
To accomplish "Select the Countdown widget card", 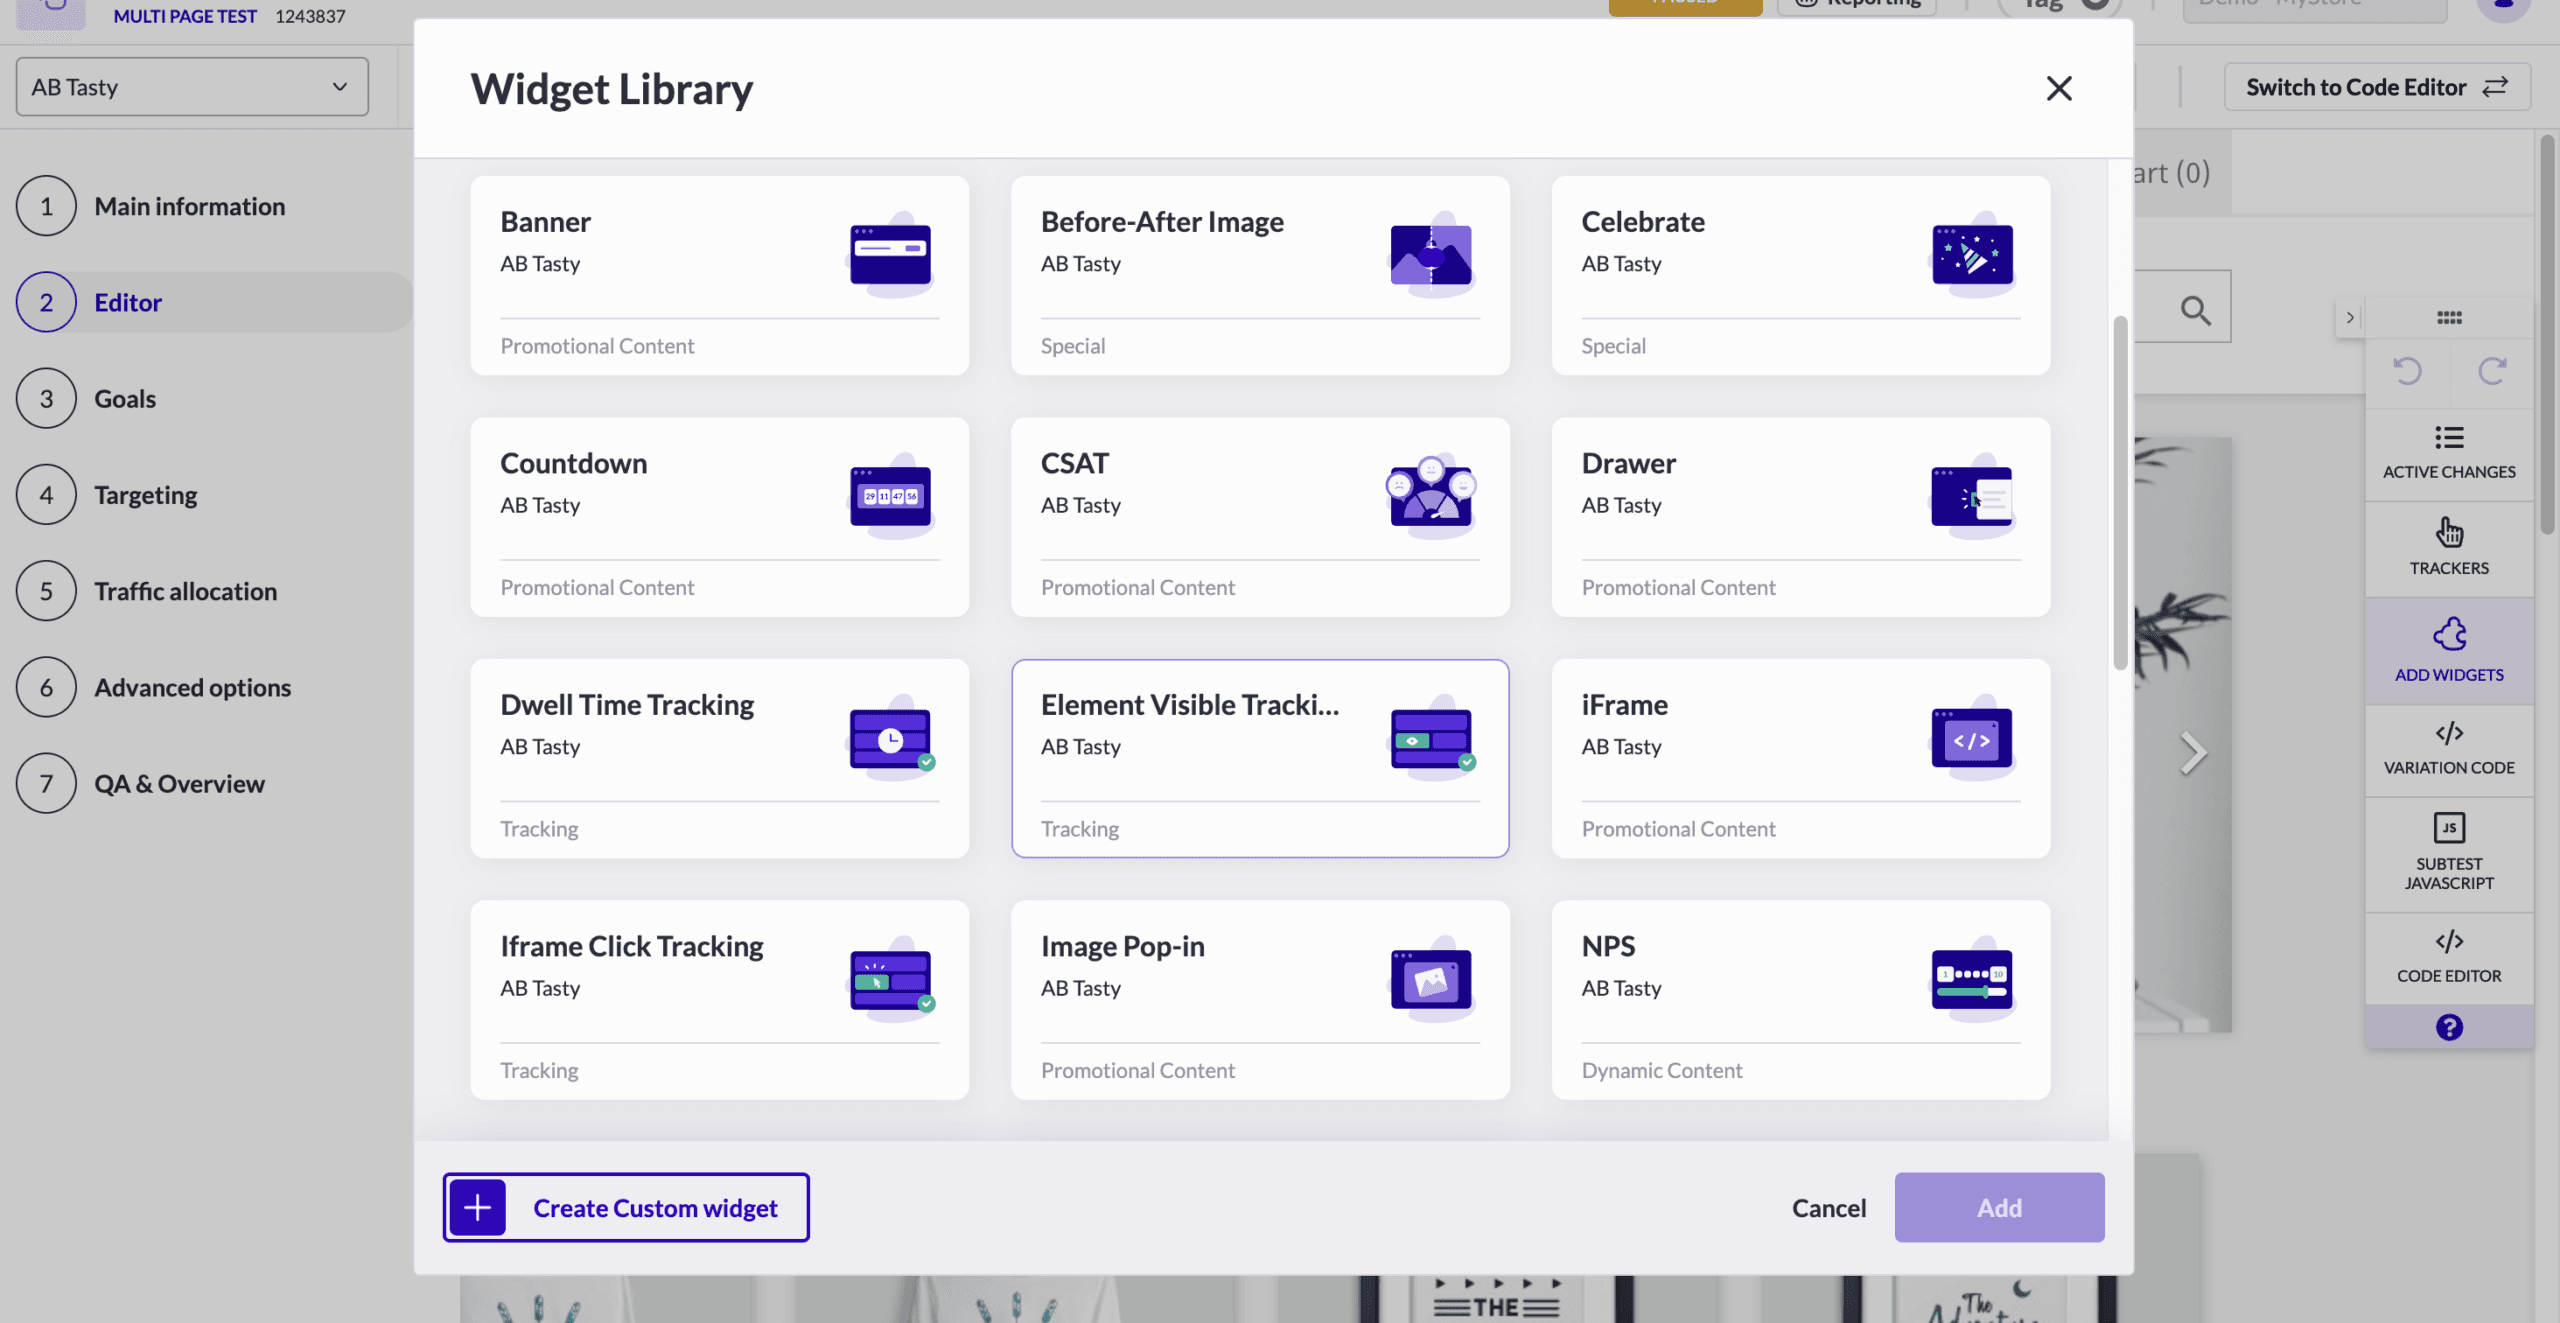I will pyautogui.click(x=719, y=516).
